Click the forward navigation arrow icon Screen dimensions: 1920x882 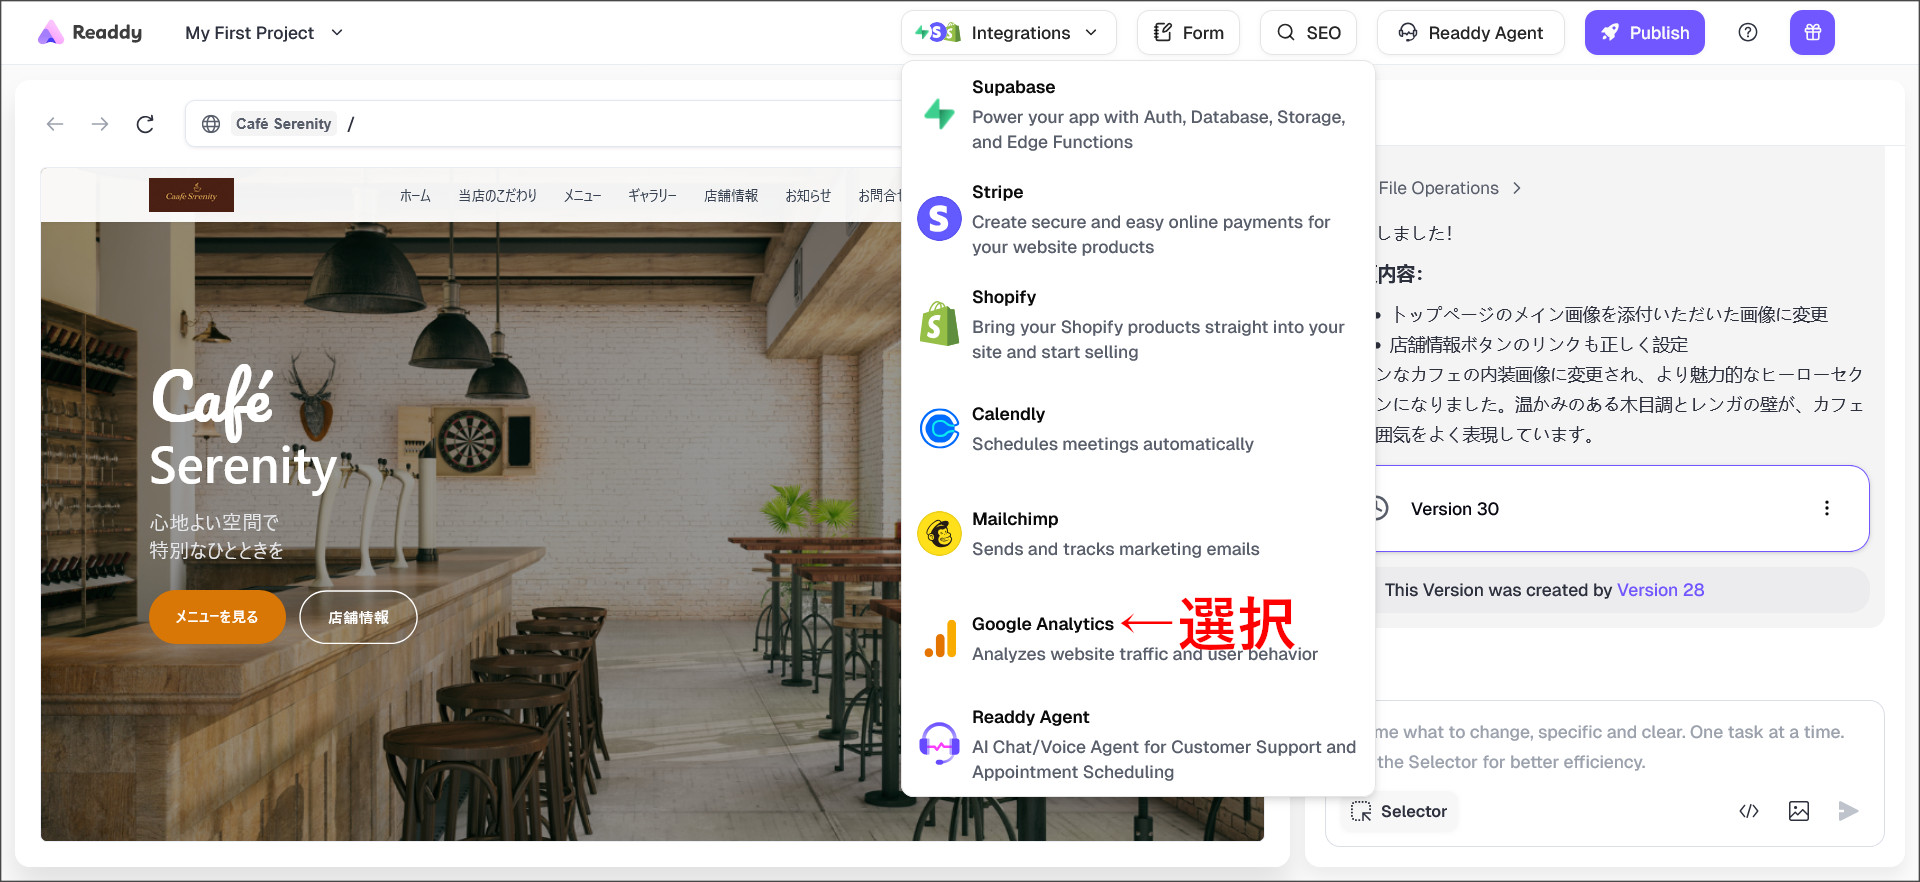(100, 124)
